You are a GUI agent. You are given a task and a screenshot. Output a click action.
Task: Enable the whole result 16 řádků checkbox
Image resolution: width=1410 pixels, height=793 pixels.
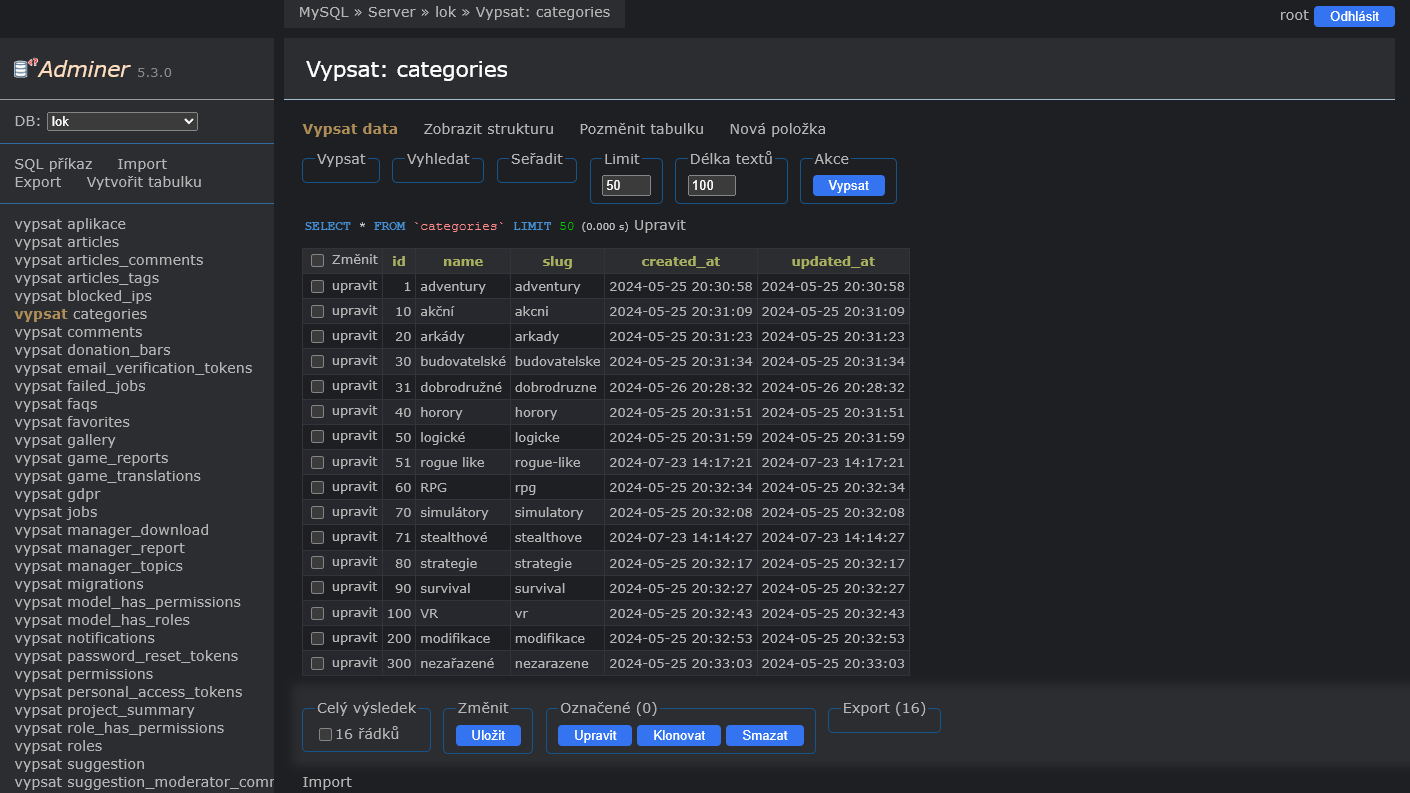(x=325, y=735)
